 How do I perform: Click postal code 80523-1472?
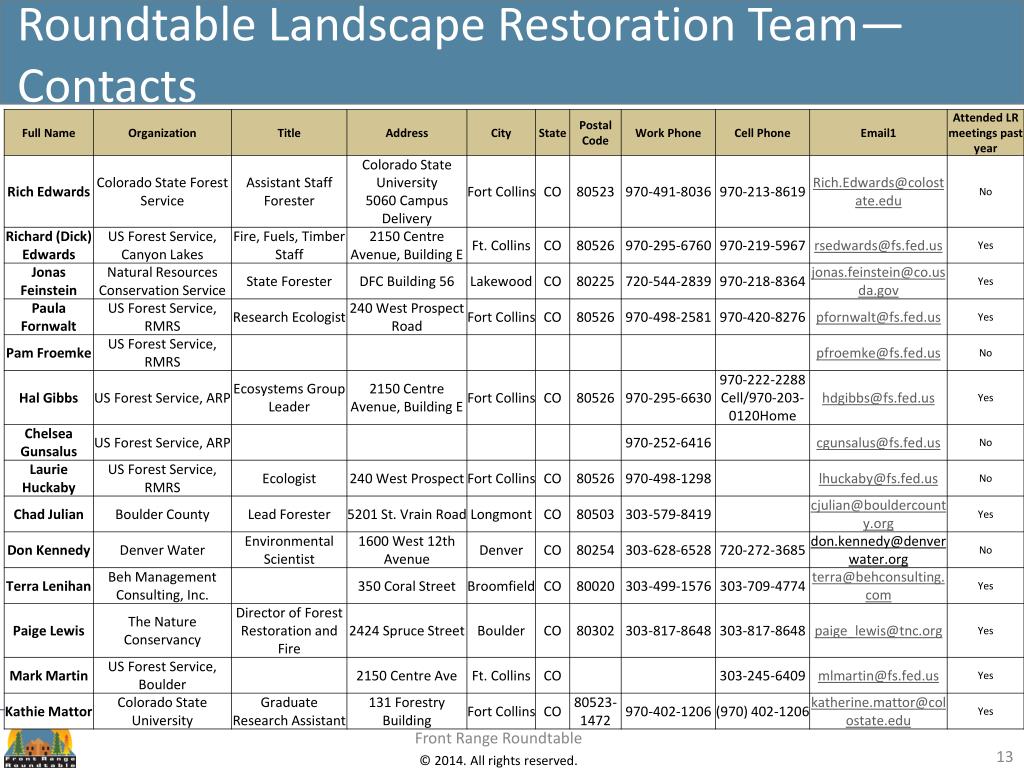[595, 711]
